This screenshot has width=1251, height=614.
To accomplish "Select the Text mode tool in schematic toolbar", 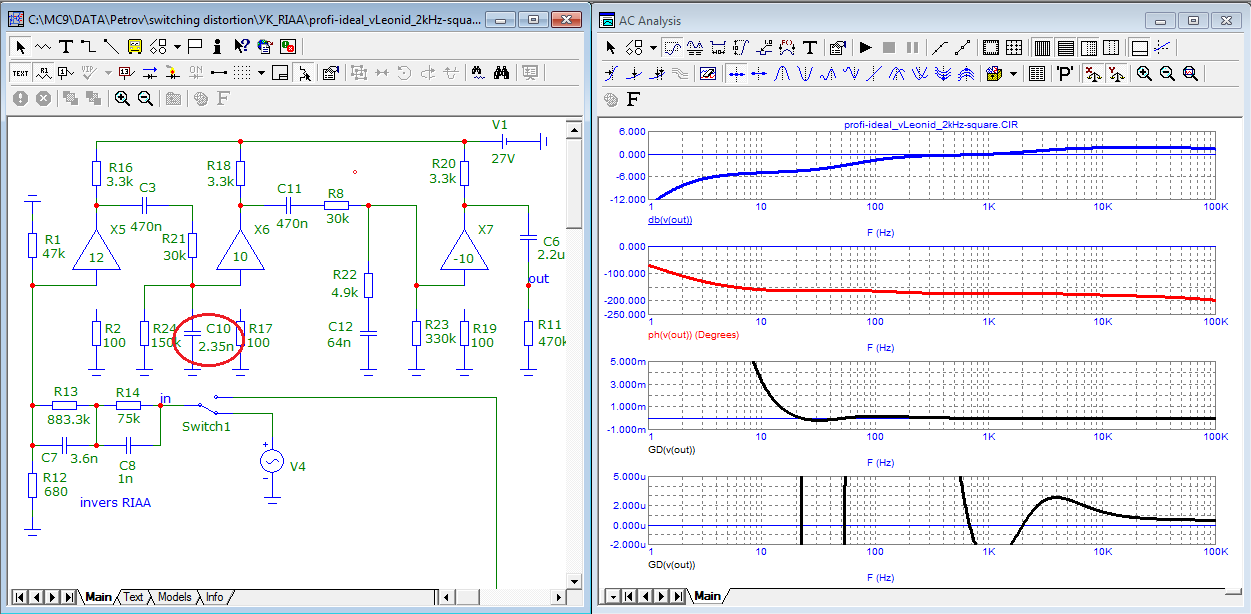I will (x=66, y=46).
